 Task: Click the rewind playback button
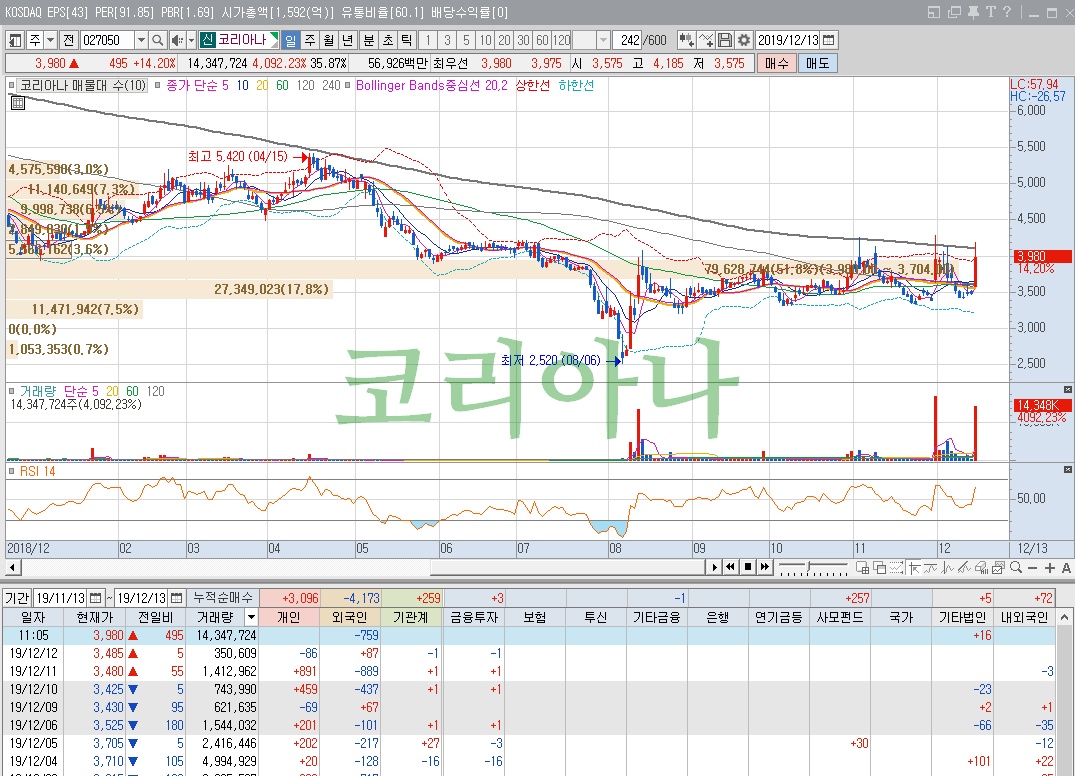click(730, 567)
